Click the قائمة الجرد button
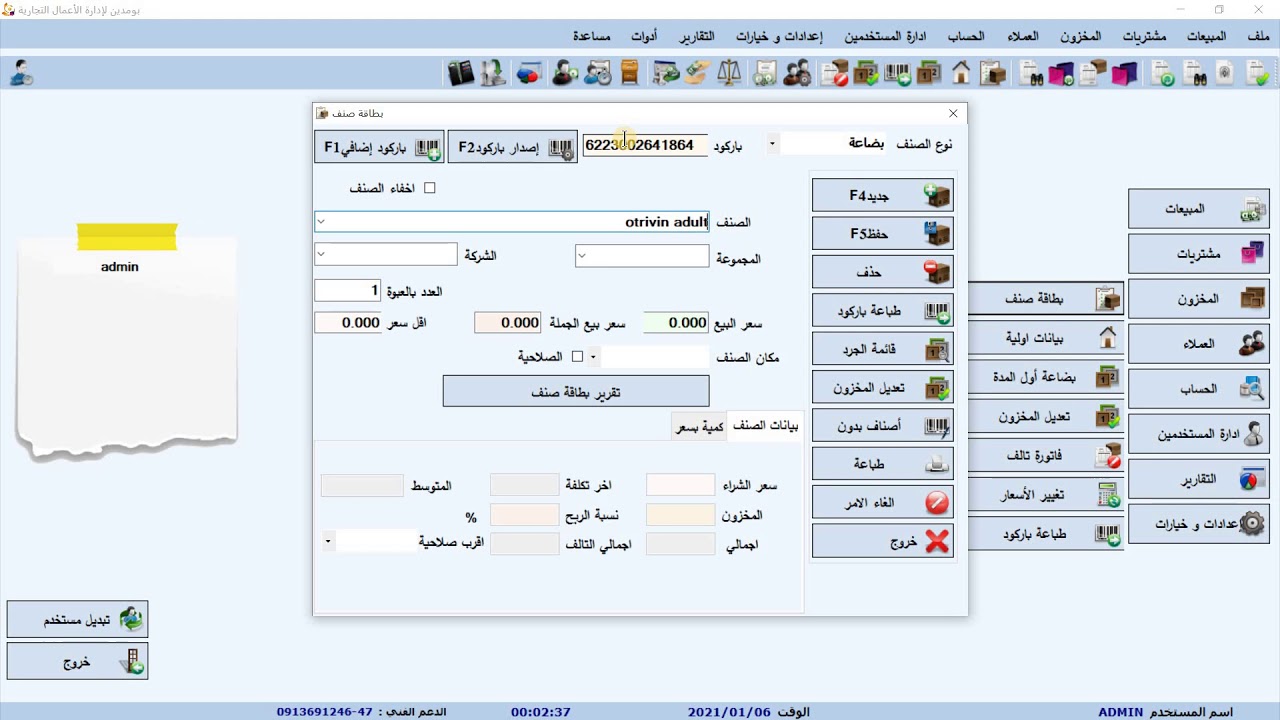 click(883, 349)
